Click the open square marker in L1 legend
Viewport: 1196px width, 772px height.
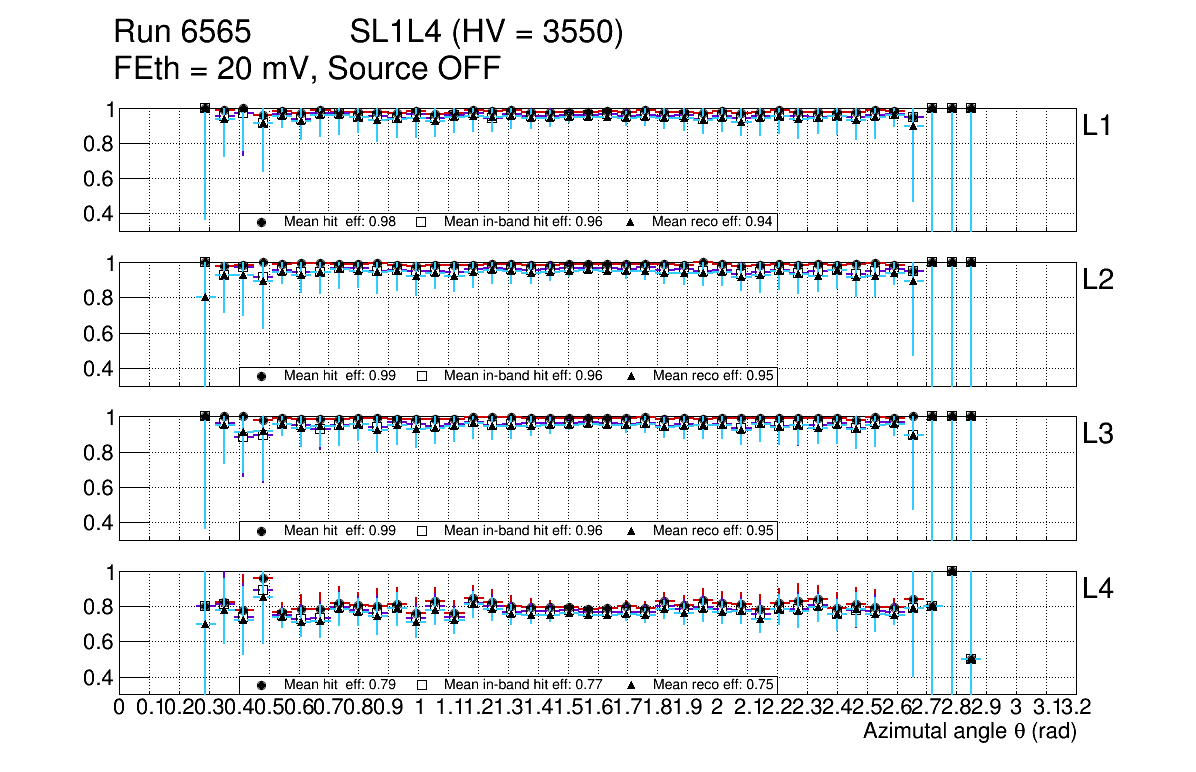(x=422, y=222)
